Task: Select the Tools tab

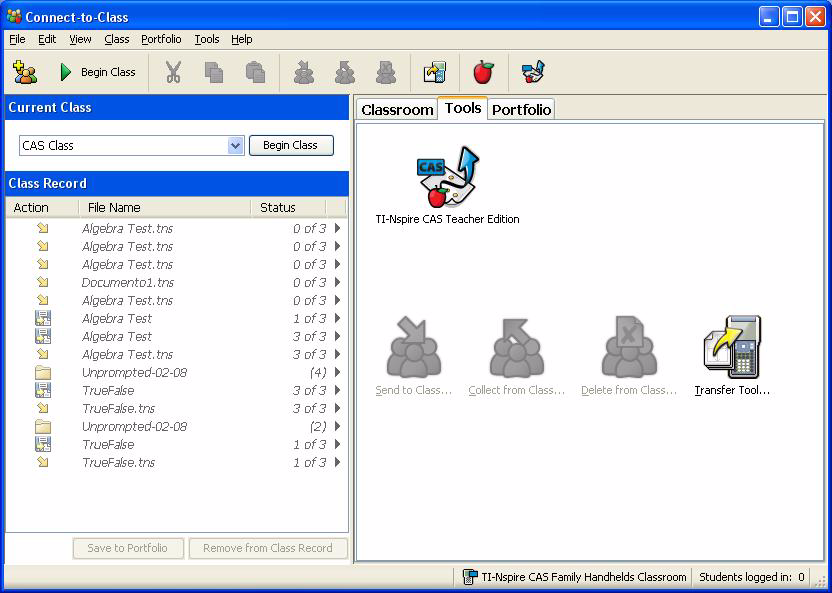Action: coord(463,108)
